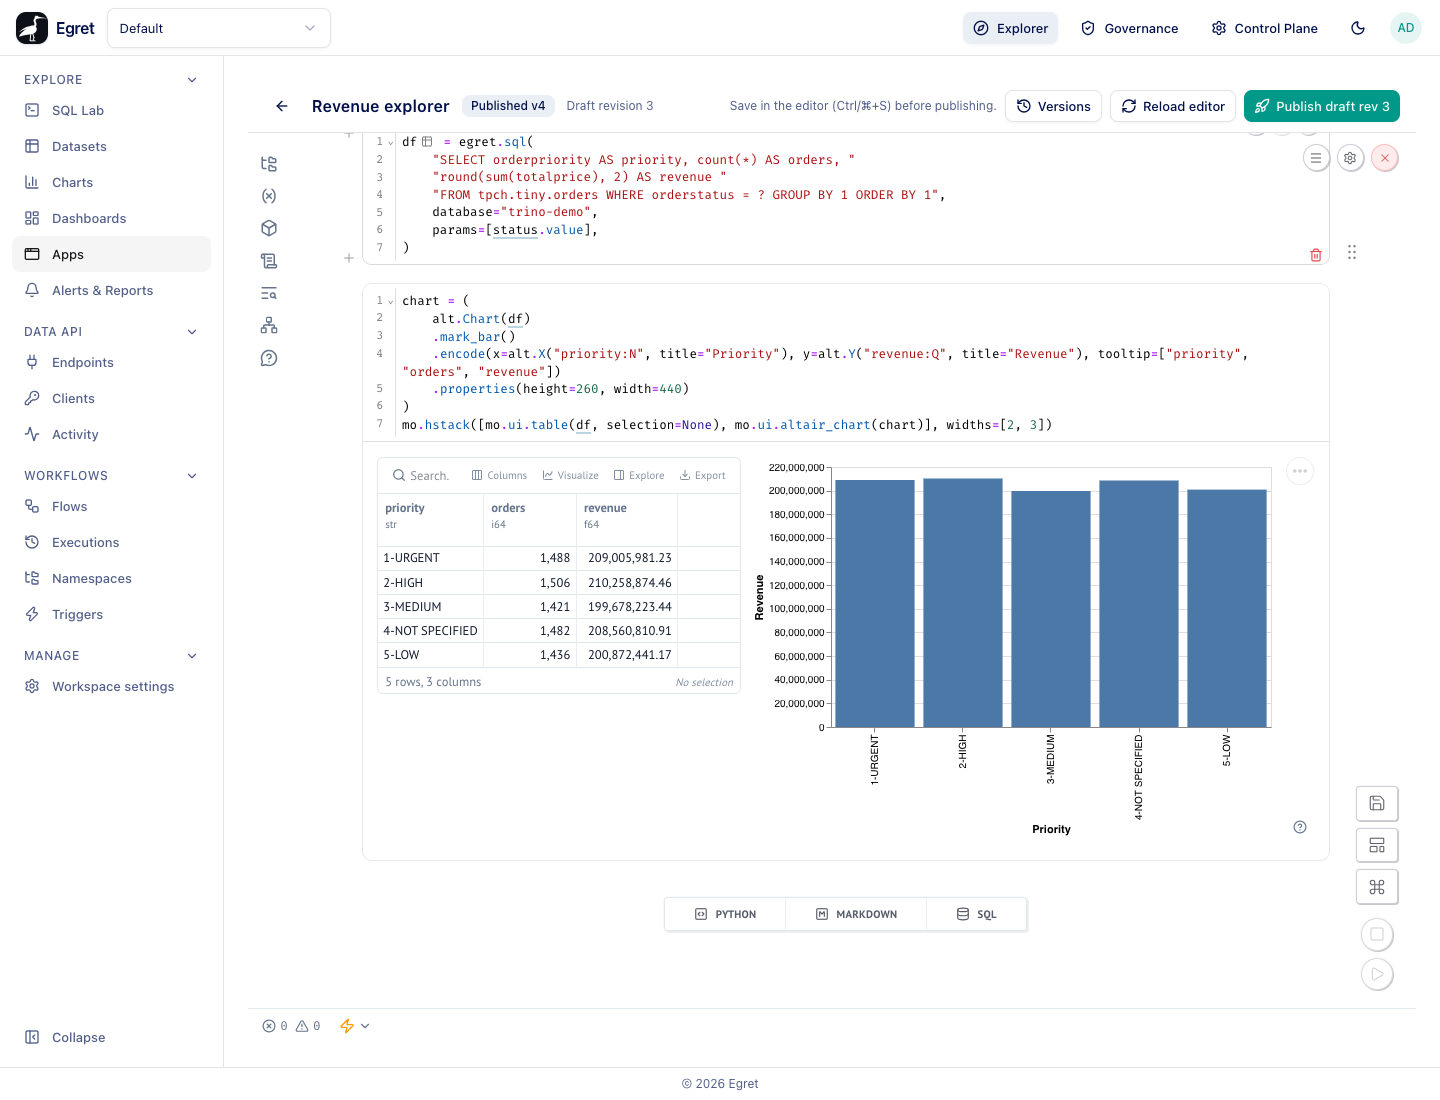Open the AD user avatar menu
The width and height of the screenshot is (1440, 1100).
pyautogui.click(x=1405, y=28)
